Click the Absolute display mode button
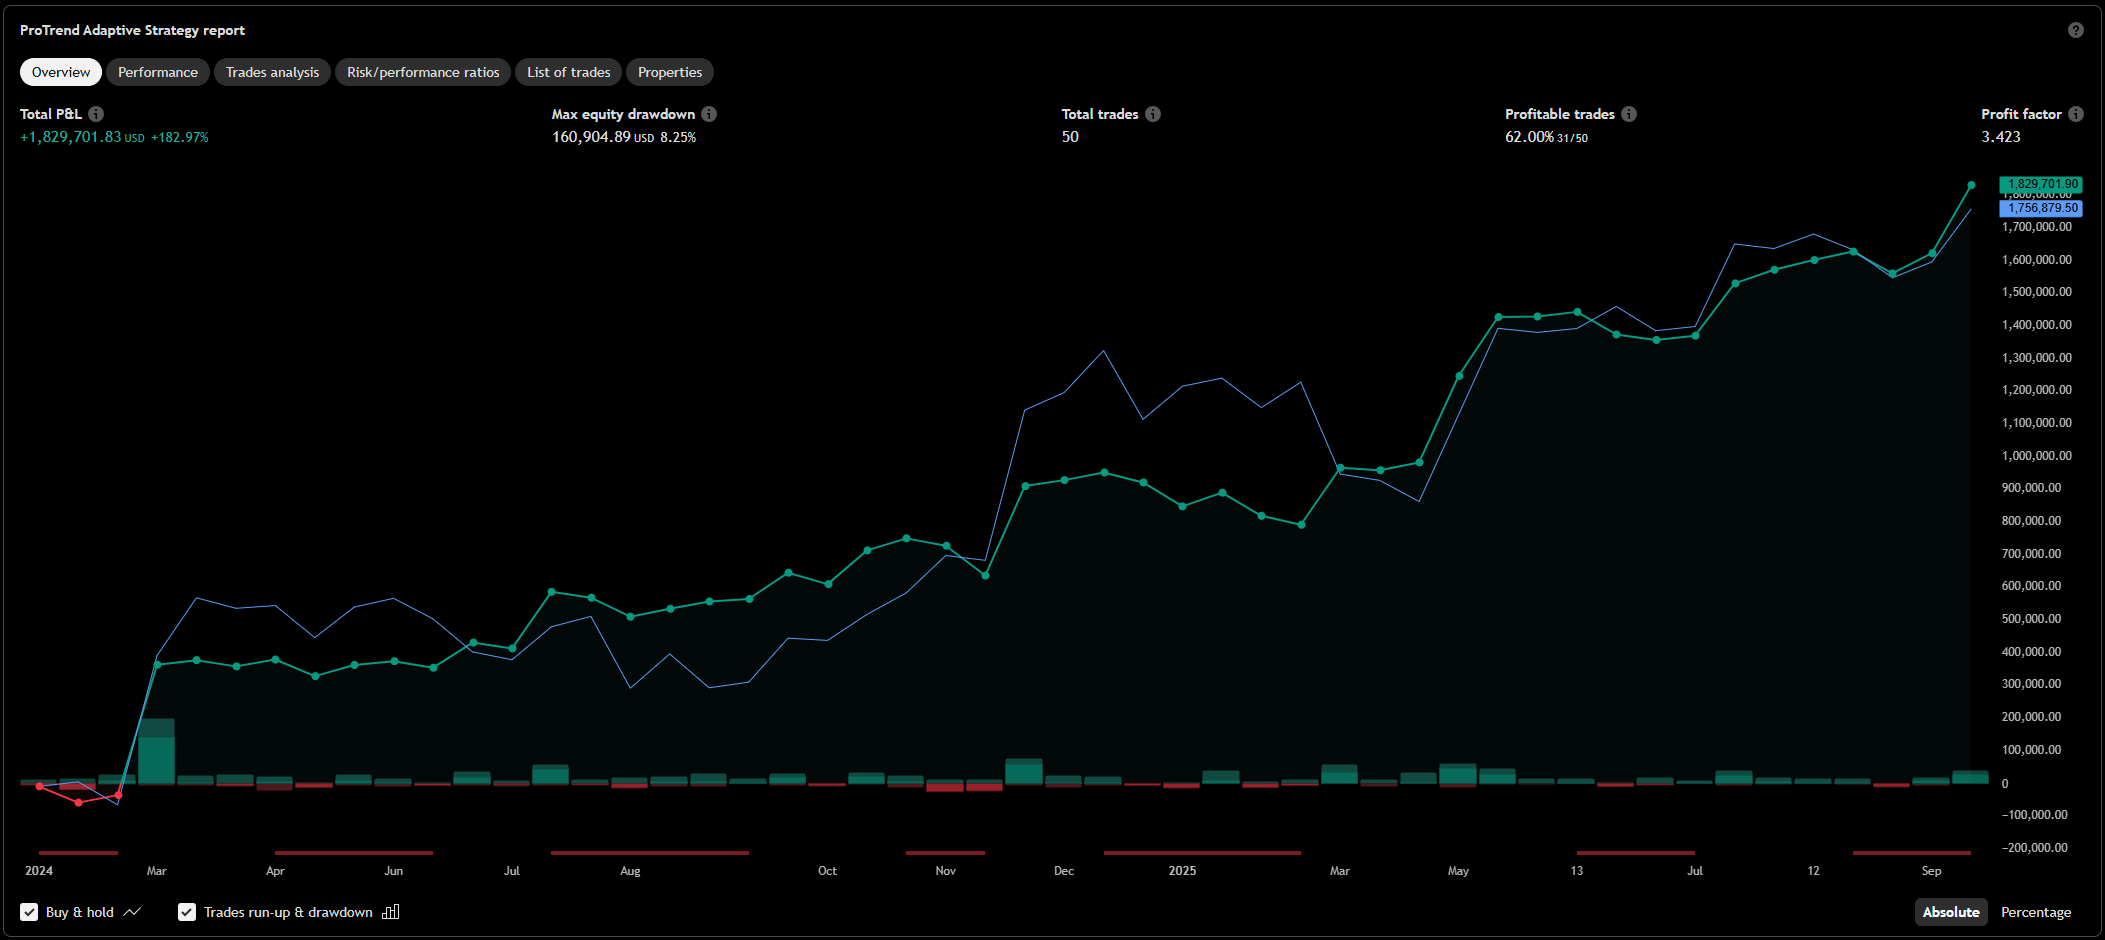The height and width of the screenshot is (940, 2105). (x=1951, y=911)
